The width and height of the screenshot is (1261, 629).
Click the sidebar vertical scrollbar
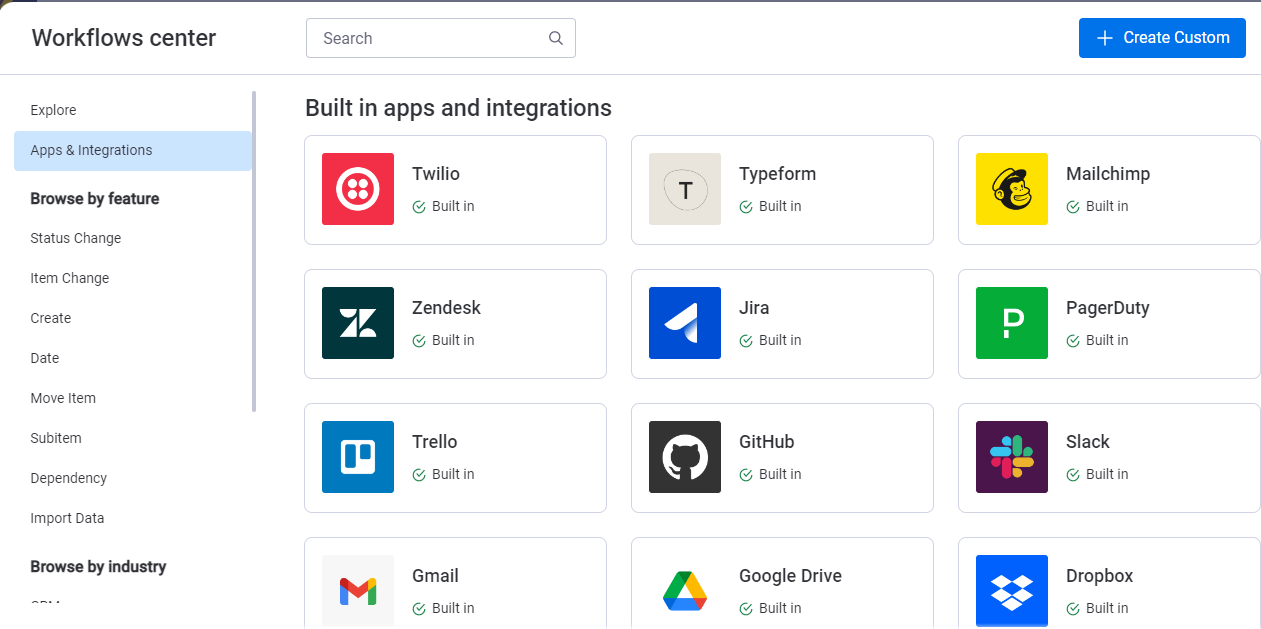[254, 250]
